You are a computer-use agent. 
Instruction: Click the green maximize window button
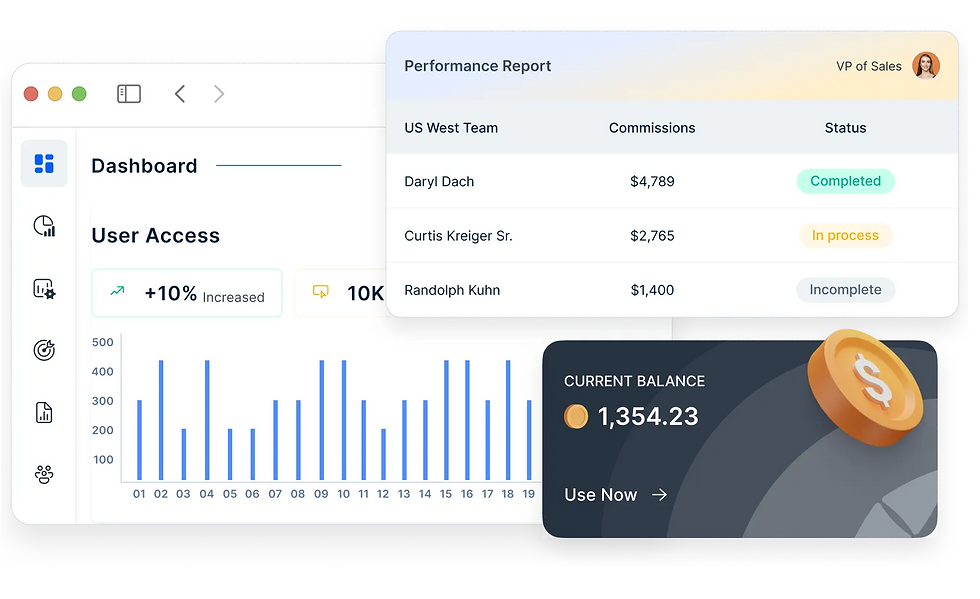pos(79,94)
